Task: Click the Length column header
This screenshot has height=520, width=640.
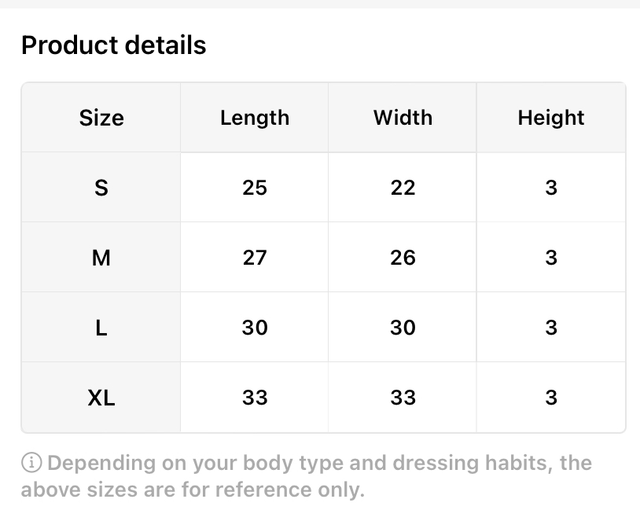Action: pyautogui.click(x=255, y=118)
